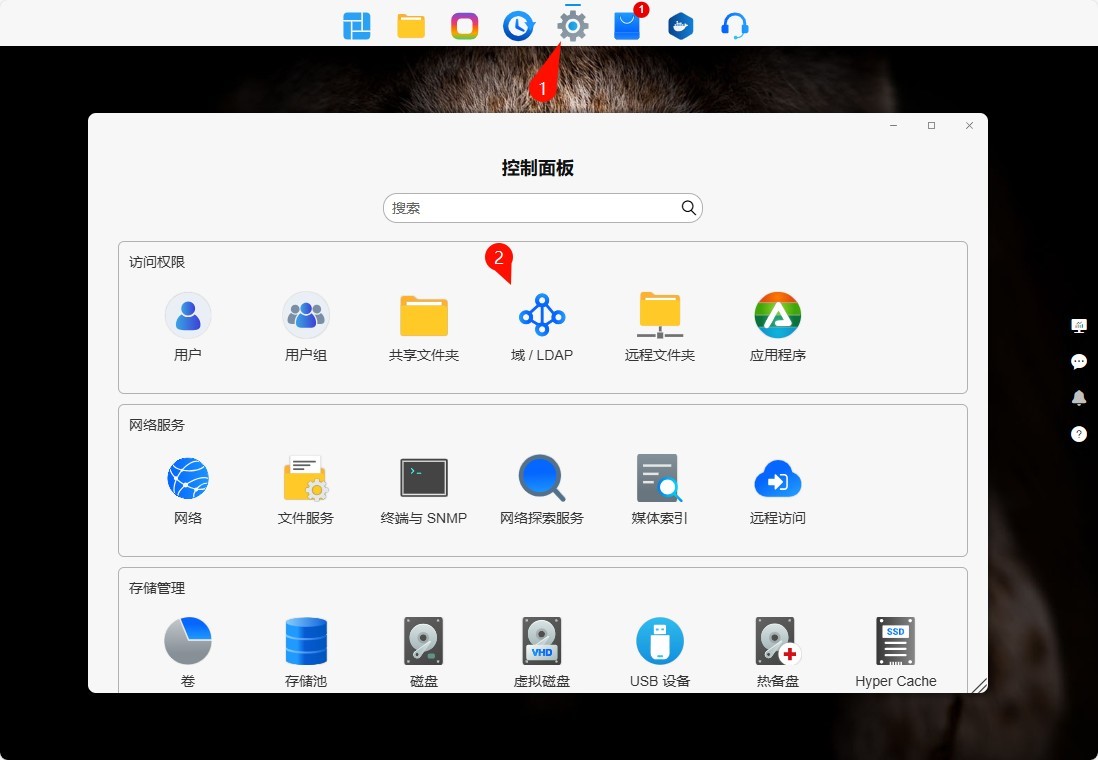Open the app store bag icon with badge

(x=627, y=26)
